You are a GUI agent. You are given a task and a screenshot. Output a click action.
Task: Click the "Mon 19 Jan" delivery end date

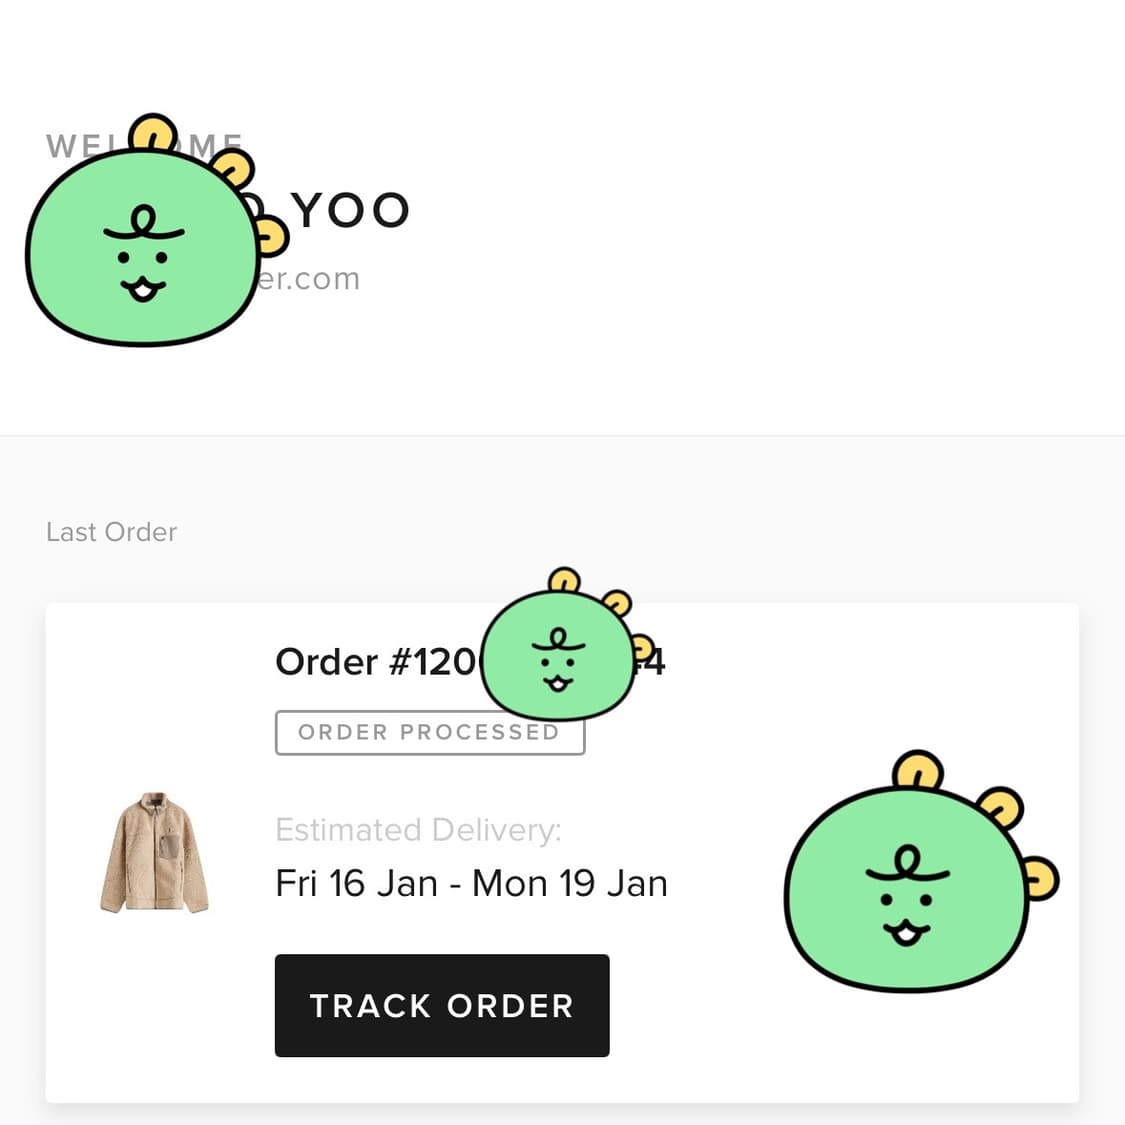tap(569, 884)
